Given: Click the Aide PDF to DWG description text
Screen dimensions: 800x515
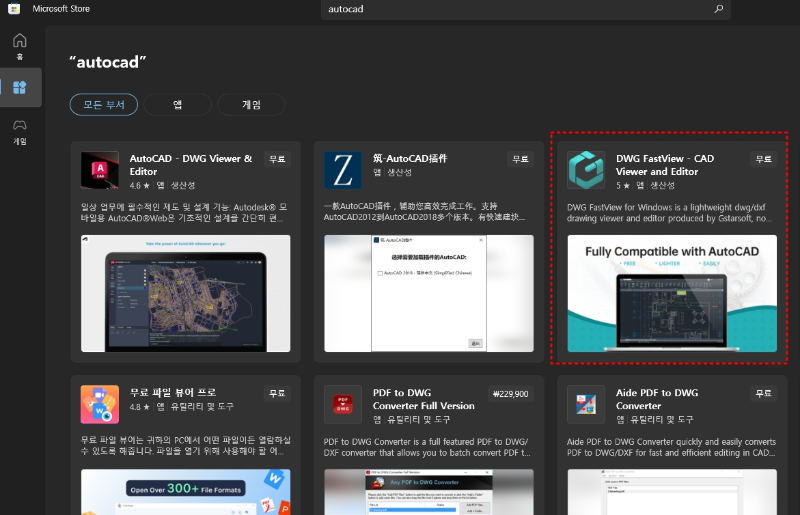Looking at the screenshot, I should click(671, 447).
